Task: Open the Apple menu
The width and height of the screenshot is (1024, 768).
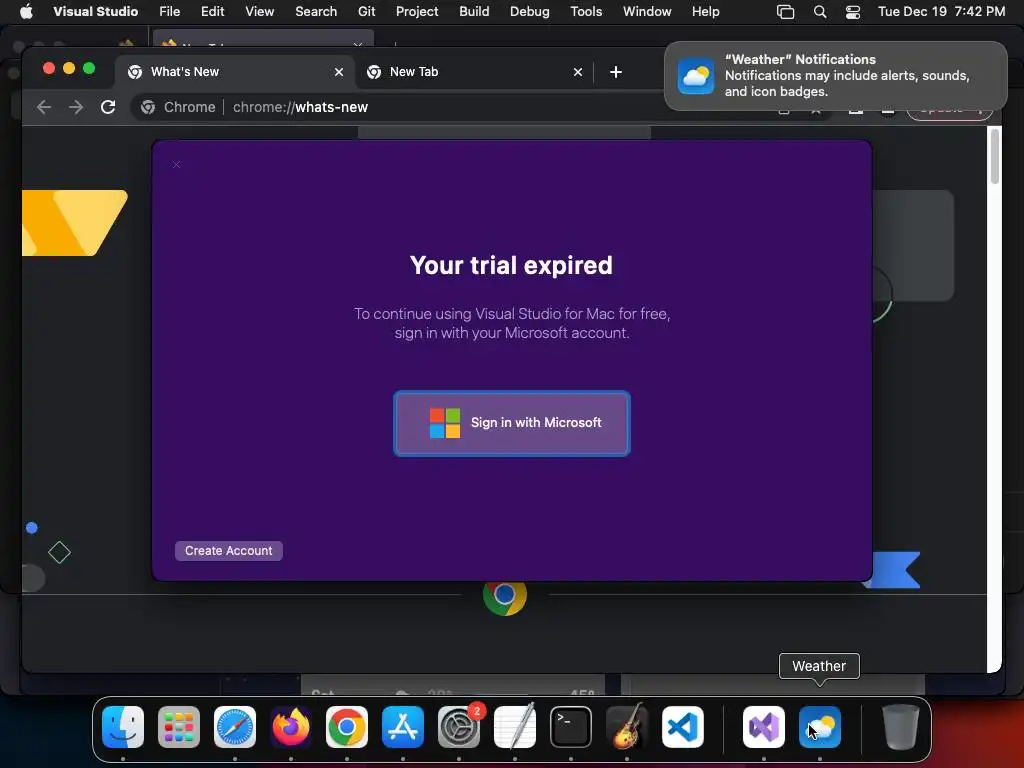Action: (x=26, y=11)
